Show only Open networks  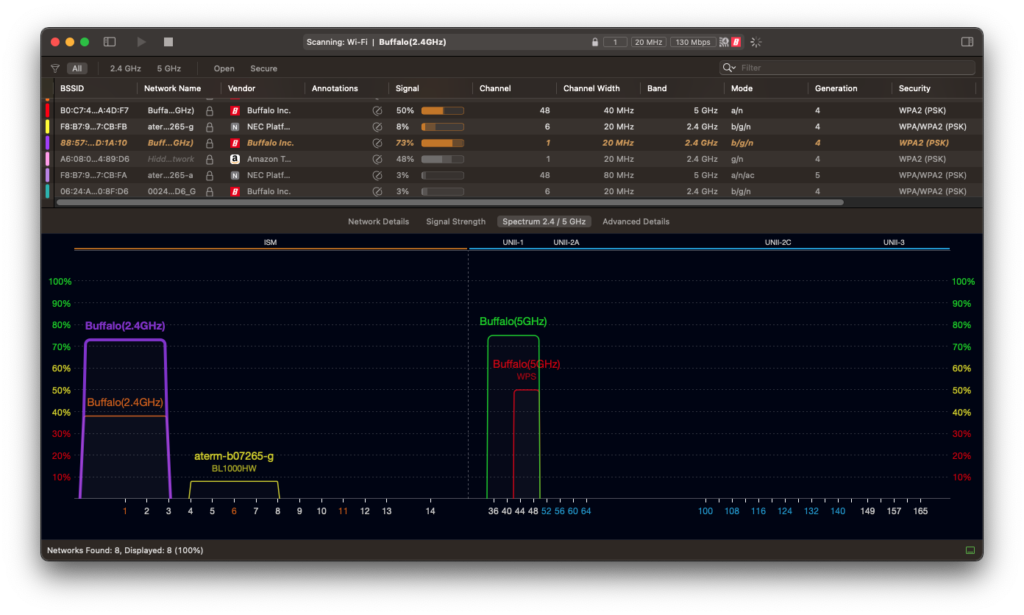(x=224, y=68)
